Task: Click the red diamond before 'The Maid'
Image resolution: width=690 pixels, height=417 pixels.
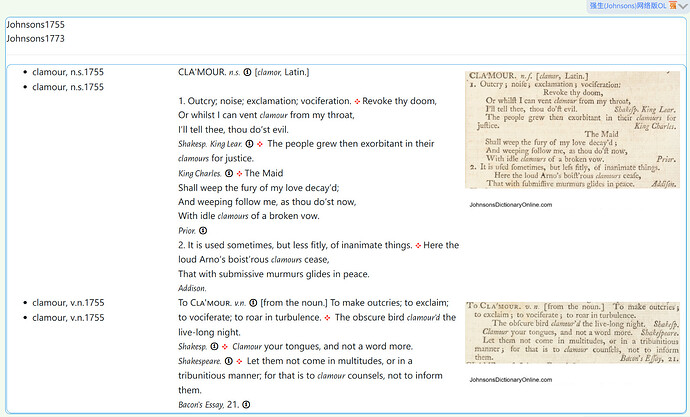Action: point(239,174)
